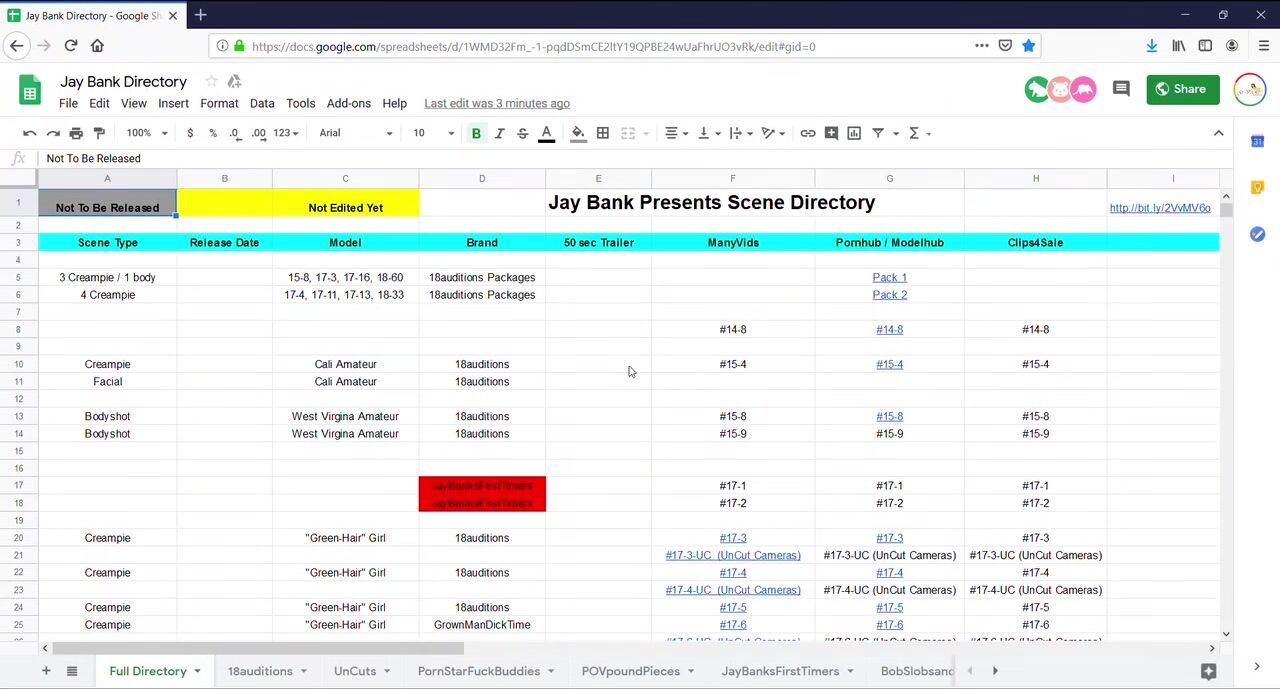The image size is (1280, 689).
Task: Open the Format menu
Action: [219, 103]
